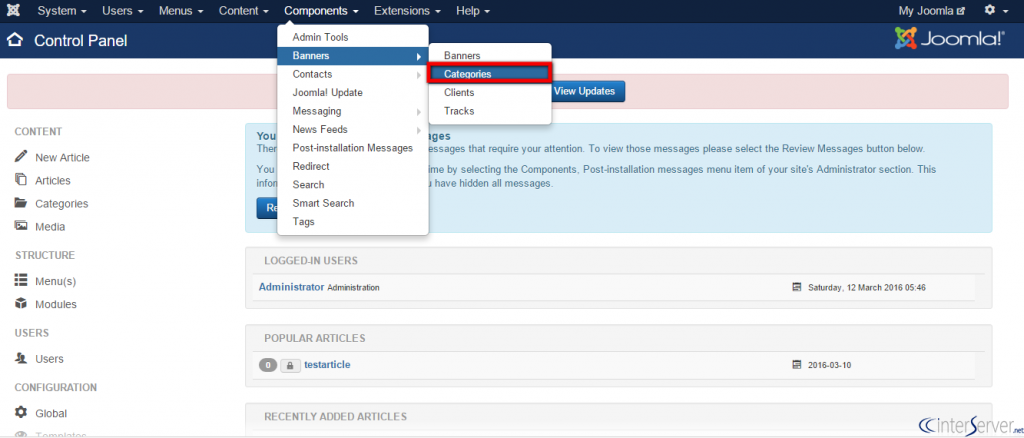Click the RECENTLY ADDED ARTICLES heading

[x=336, y=416]
